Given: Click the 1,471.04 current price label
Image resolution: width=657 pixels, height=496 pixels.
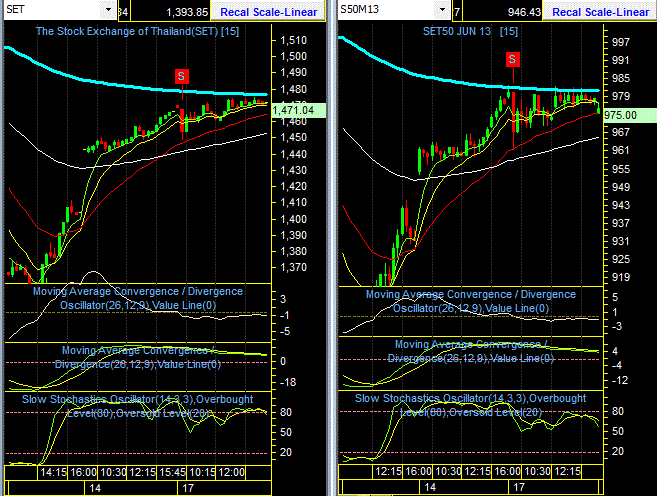Looking at the screenshot, I should click(298, 110).
